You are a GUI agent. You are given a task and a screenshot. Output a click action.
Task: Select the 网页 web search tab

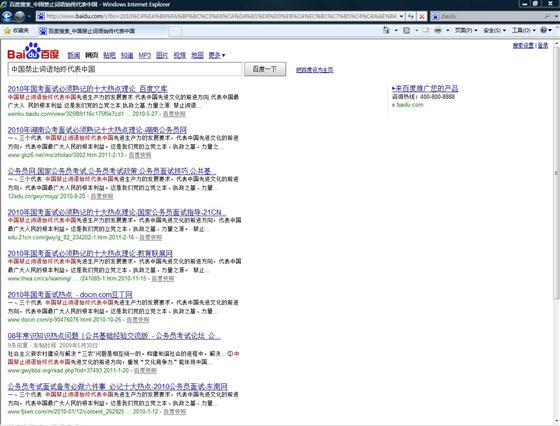(91, 55)
